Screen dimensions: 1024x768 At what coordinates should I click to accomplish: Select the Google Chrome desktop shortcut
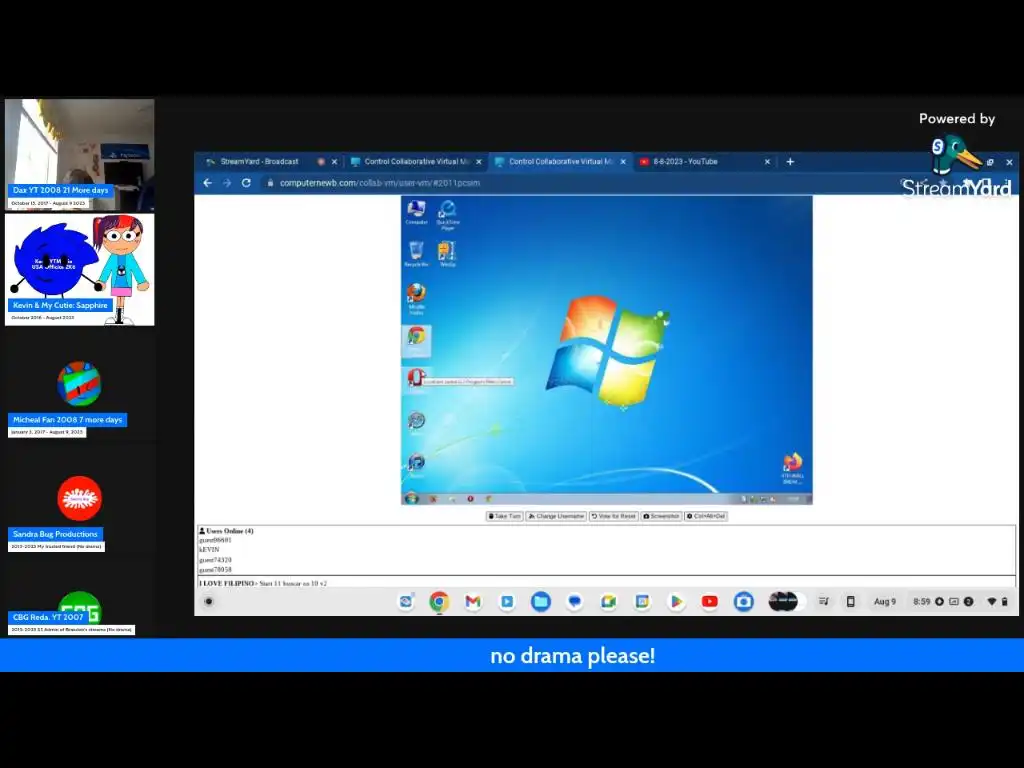416,341
